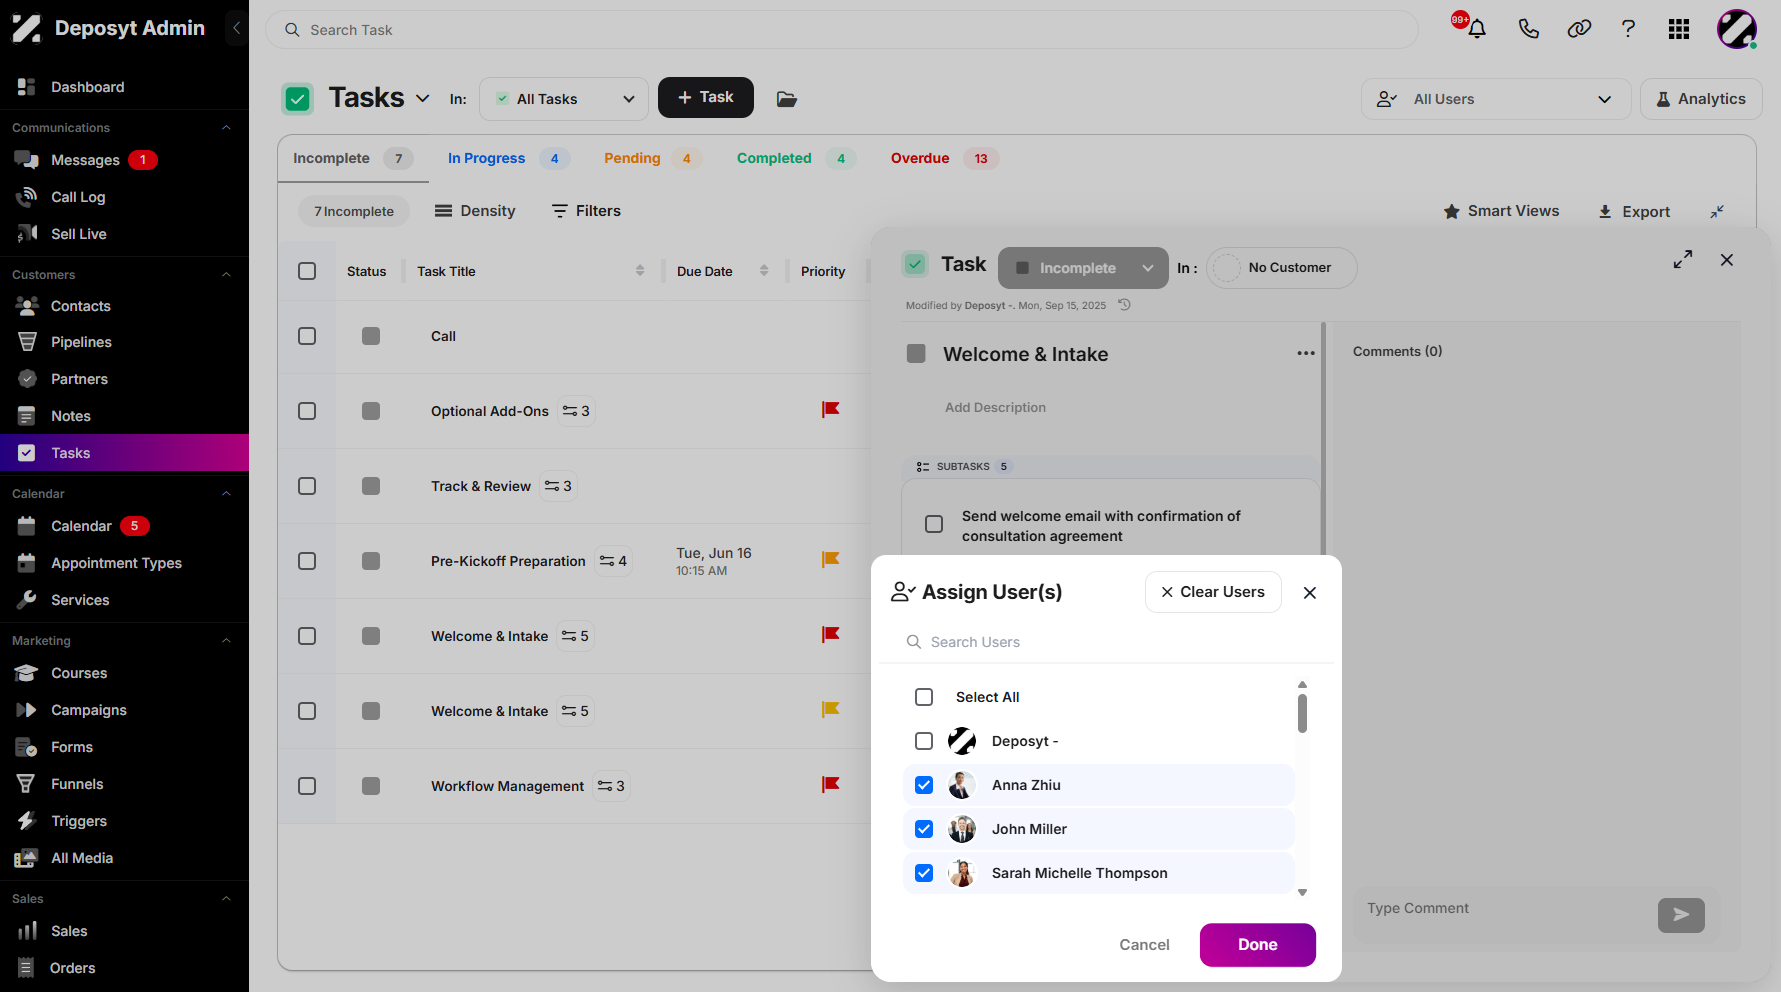Expand the task panel to full screen

[x=1683, y=259]
